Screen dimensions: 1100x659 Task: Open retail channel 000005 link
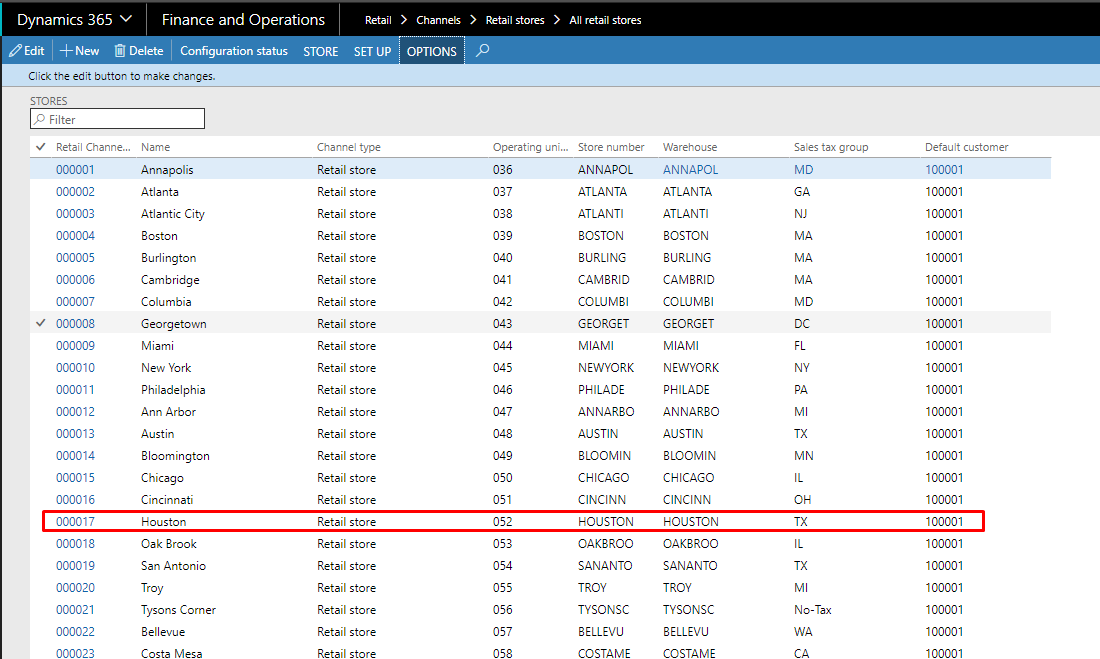click(x=75, y=258)
